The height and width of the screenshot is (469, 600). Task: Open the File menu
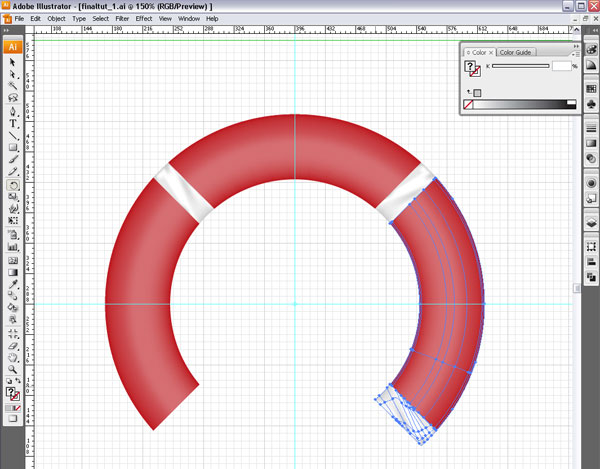pos(19,18)
